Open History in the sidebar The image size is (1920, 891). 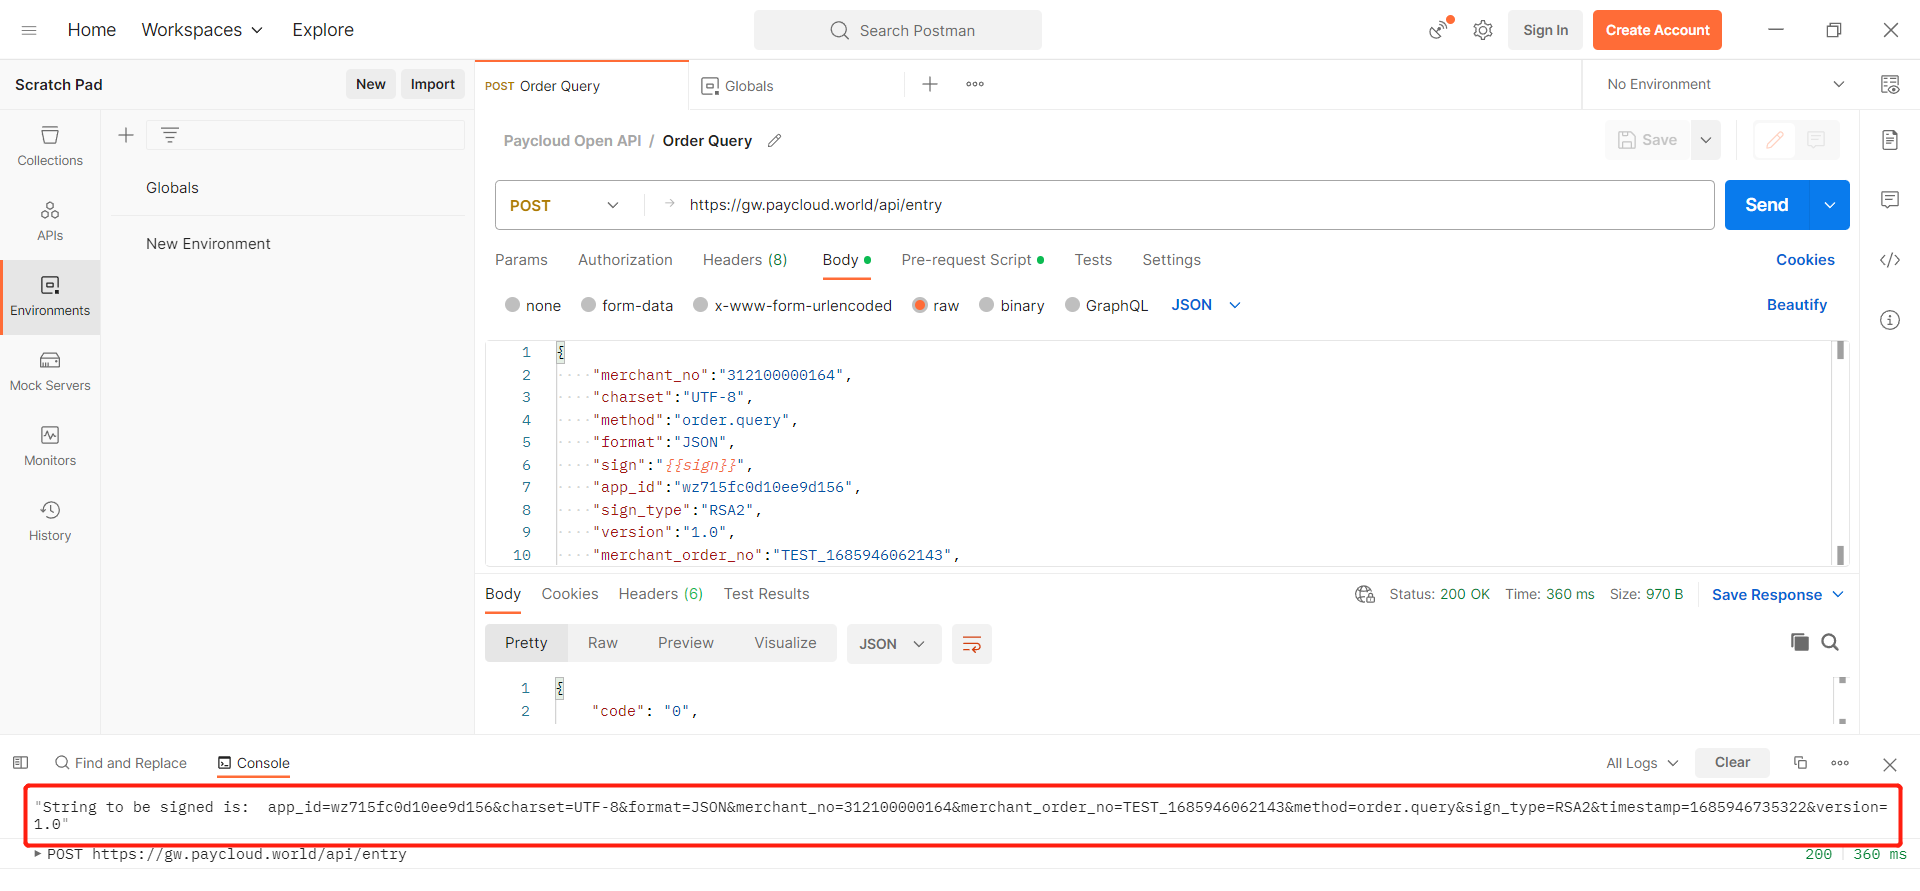coord(50,521)
